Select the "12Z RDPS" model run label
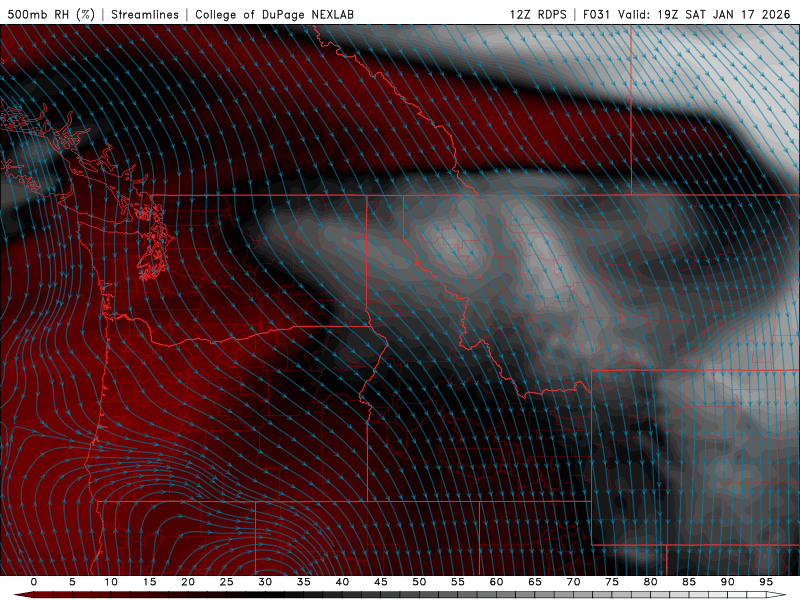Image resolution: width=800 pixels, height=600 pixels. [x=538, y=14]
